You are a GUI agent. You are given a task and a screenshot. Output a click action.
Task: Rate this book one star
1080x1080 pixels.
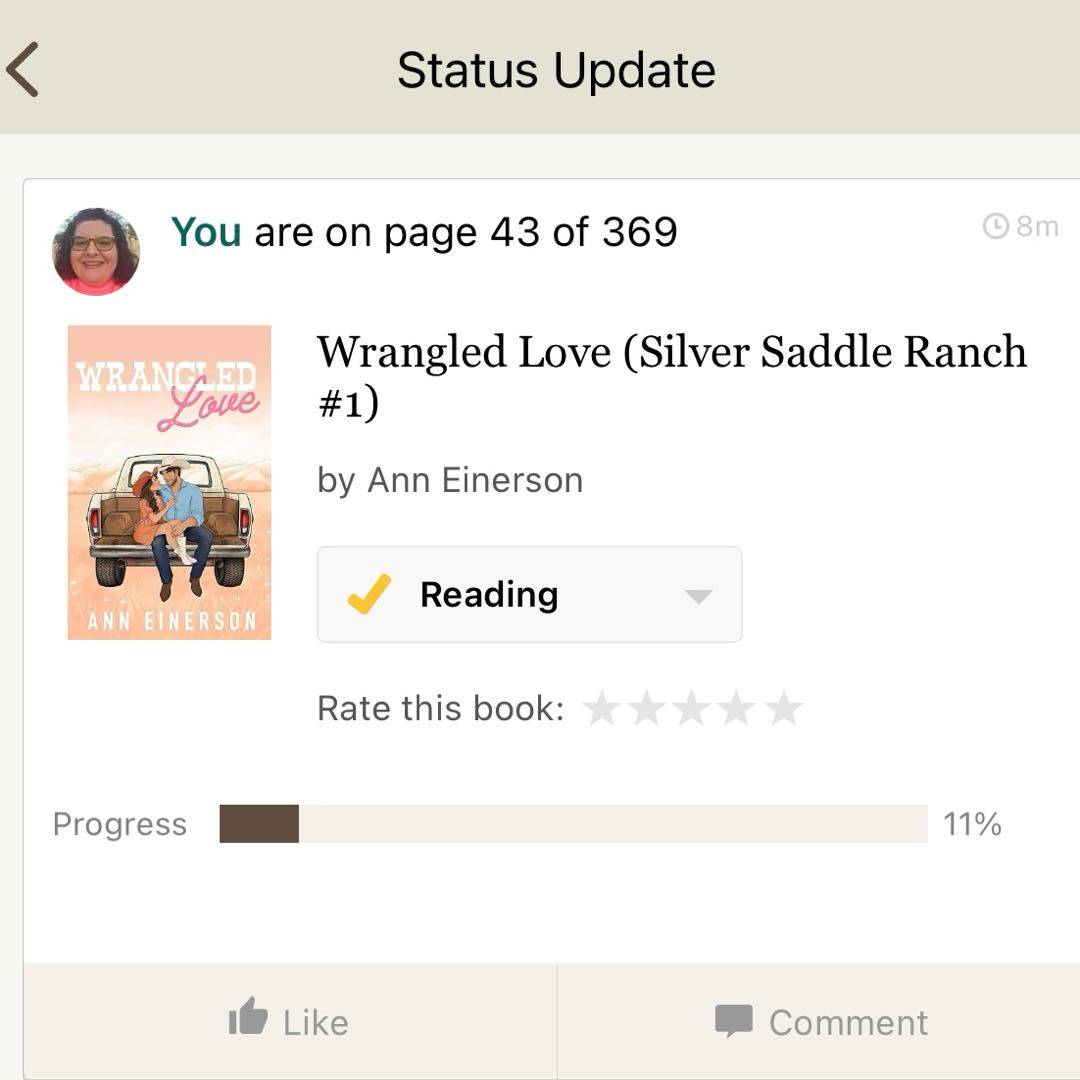[602, 709]
